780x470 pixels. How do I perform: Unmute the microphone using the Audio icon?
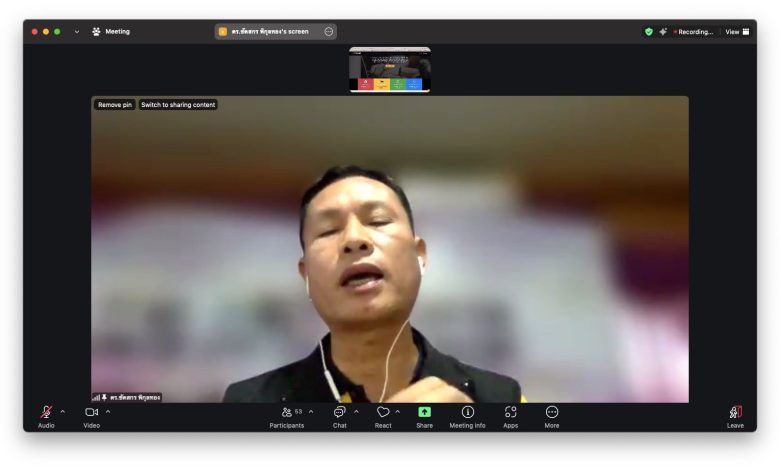46,412
